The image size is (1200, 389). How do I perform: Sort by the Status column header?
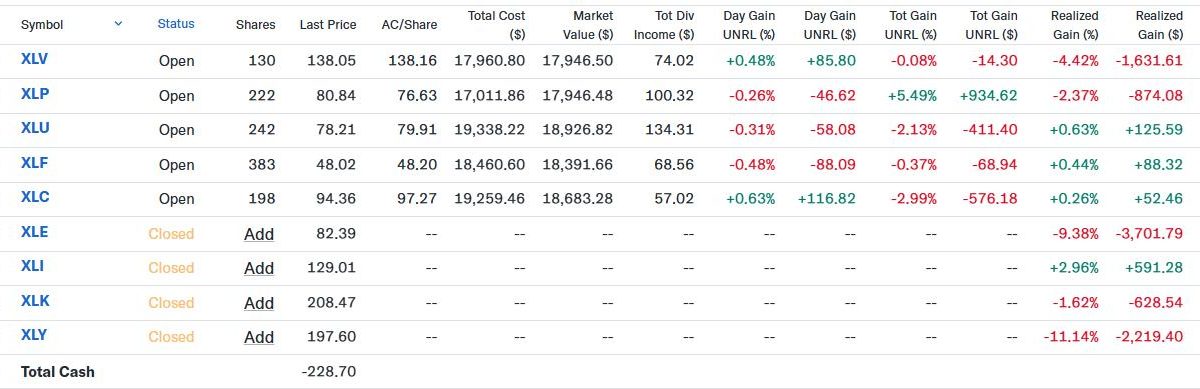pos(176,23)
